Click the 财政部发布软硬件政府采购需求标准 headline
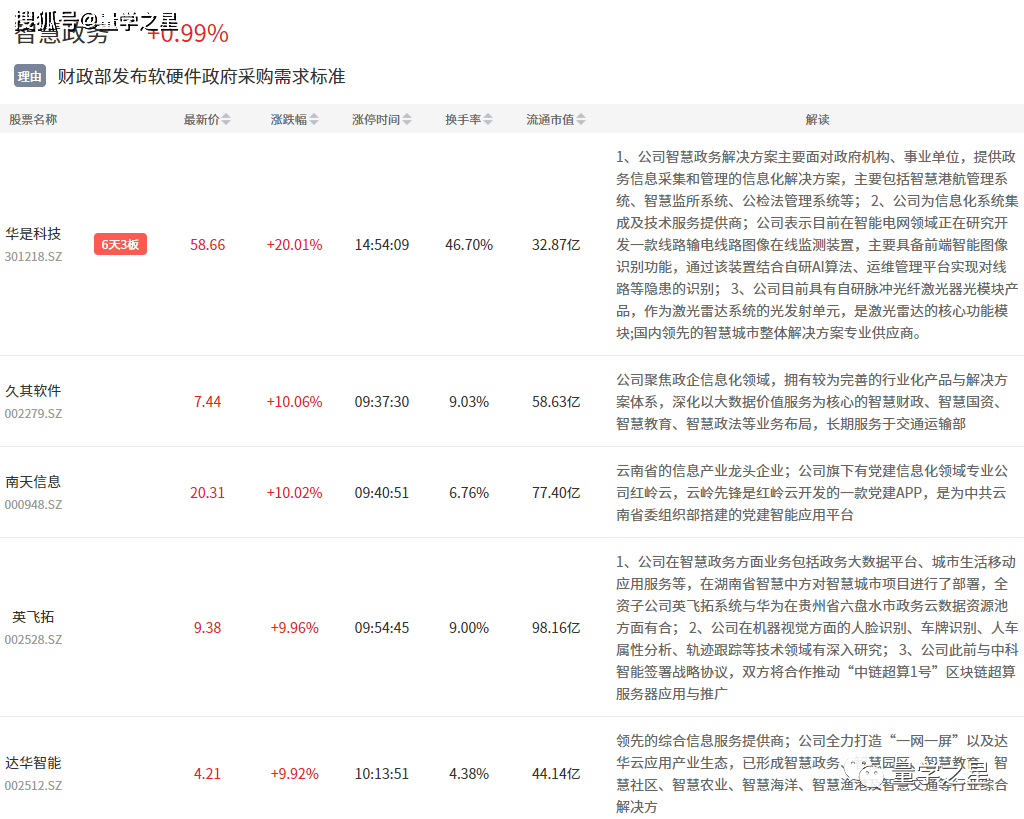Image resolution: width=1024 pixels, height=819 pixels. click(x=201, y=76)
